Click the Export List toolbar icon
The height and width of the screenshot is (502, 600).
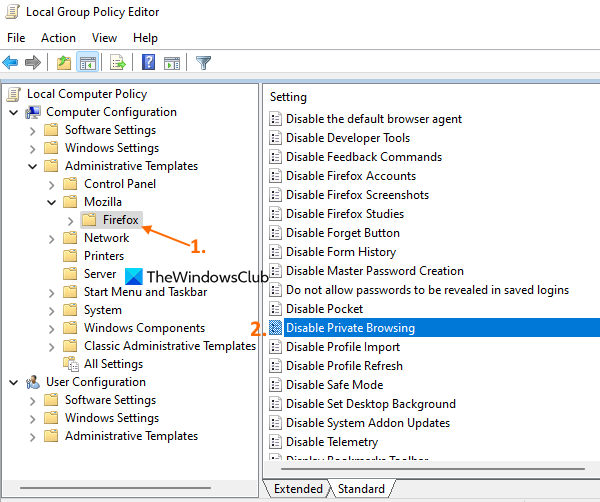pos(117,62)
